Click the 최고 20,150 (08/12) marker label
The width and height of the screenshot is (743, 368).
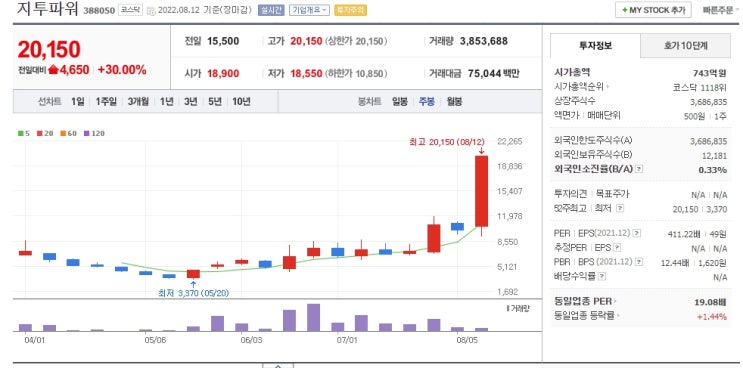pyautogui.click(x=447, y=142)
